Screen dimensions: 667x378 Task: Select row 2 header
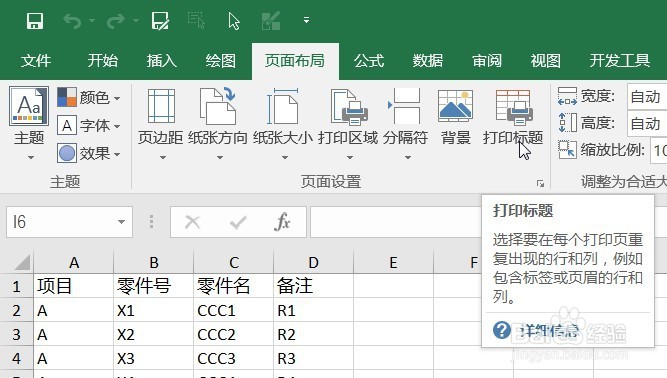click(17, 310)
